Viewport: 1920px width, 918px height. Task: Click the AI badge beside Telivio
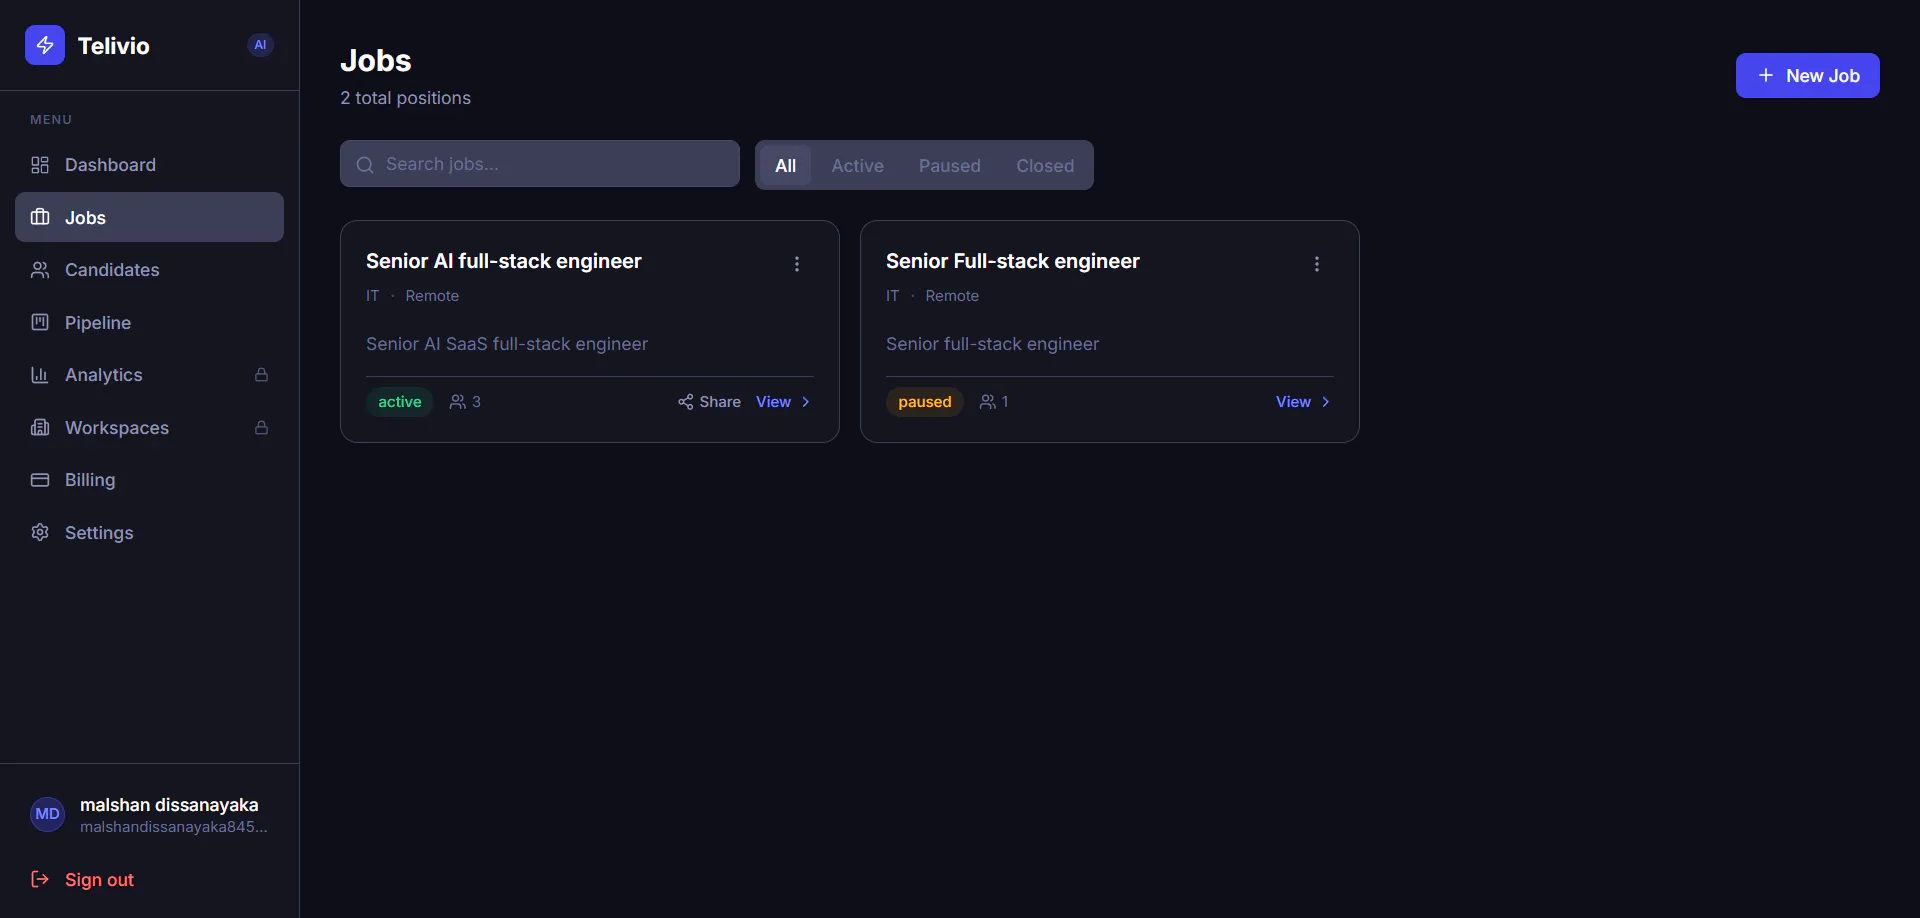[260, 45]
